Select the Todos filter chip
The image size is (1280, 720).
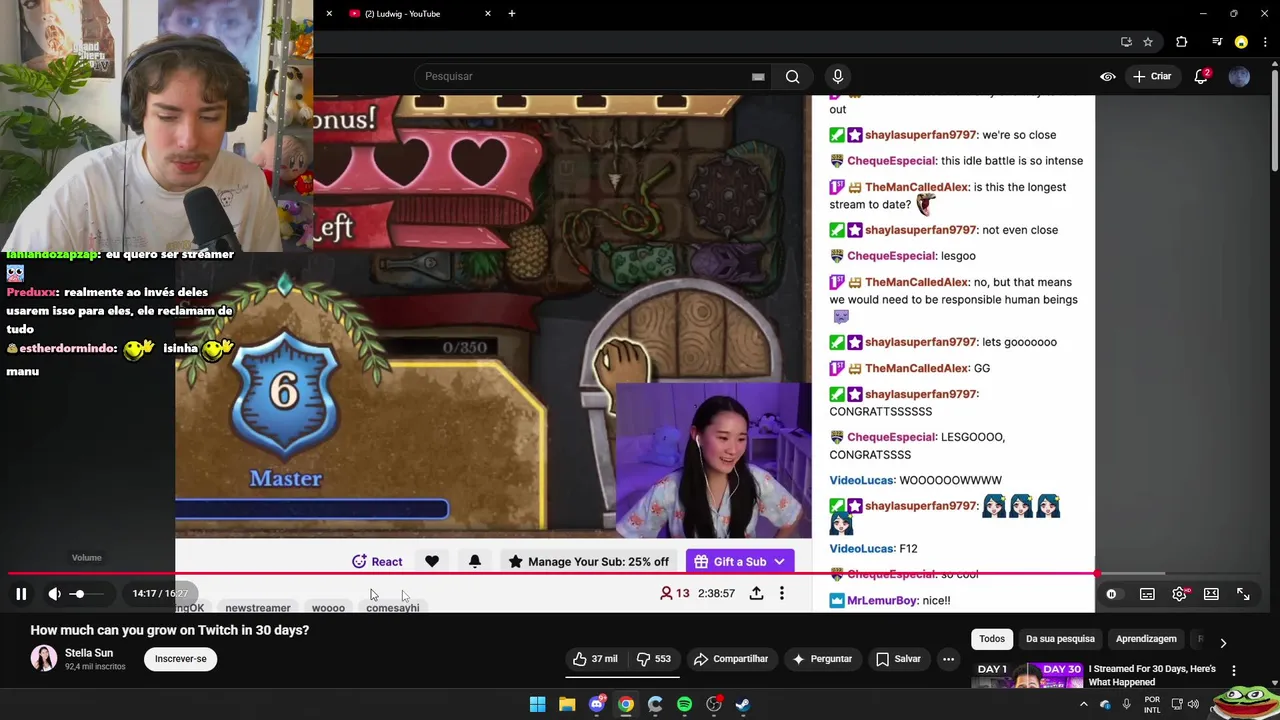tap(992, 639)
